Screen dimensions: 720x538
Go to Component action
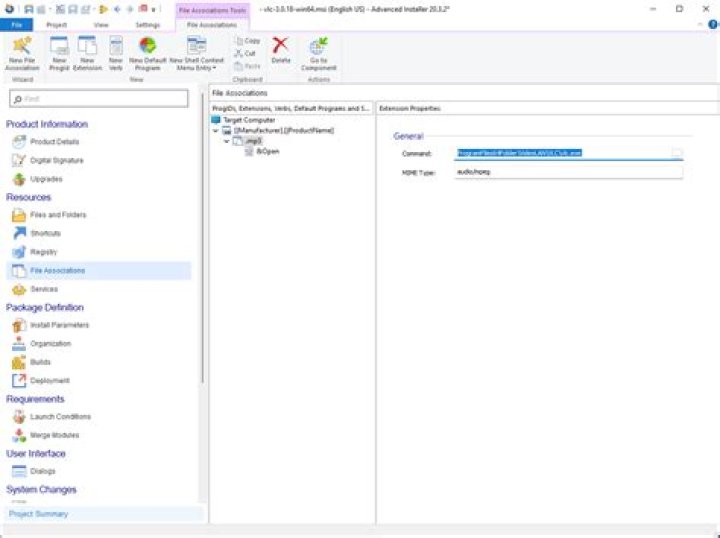[x=319, y=54]
